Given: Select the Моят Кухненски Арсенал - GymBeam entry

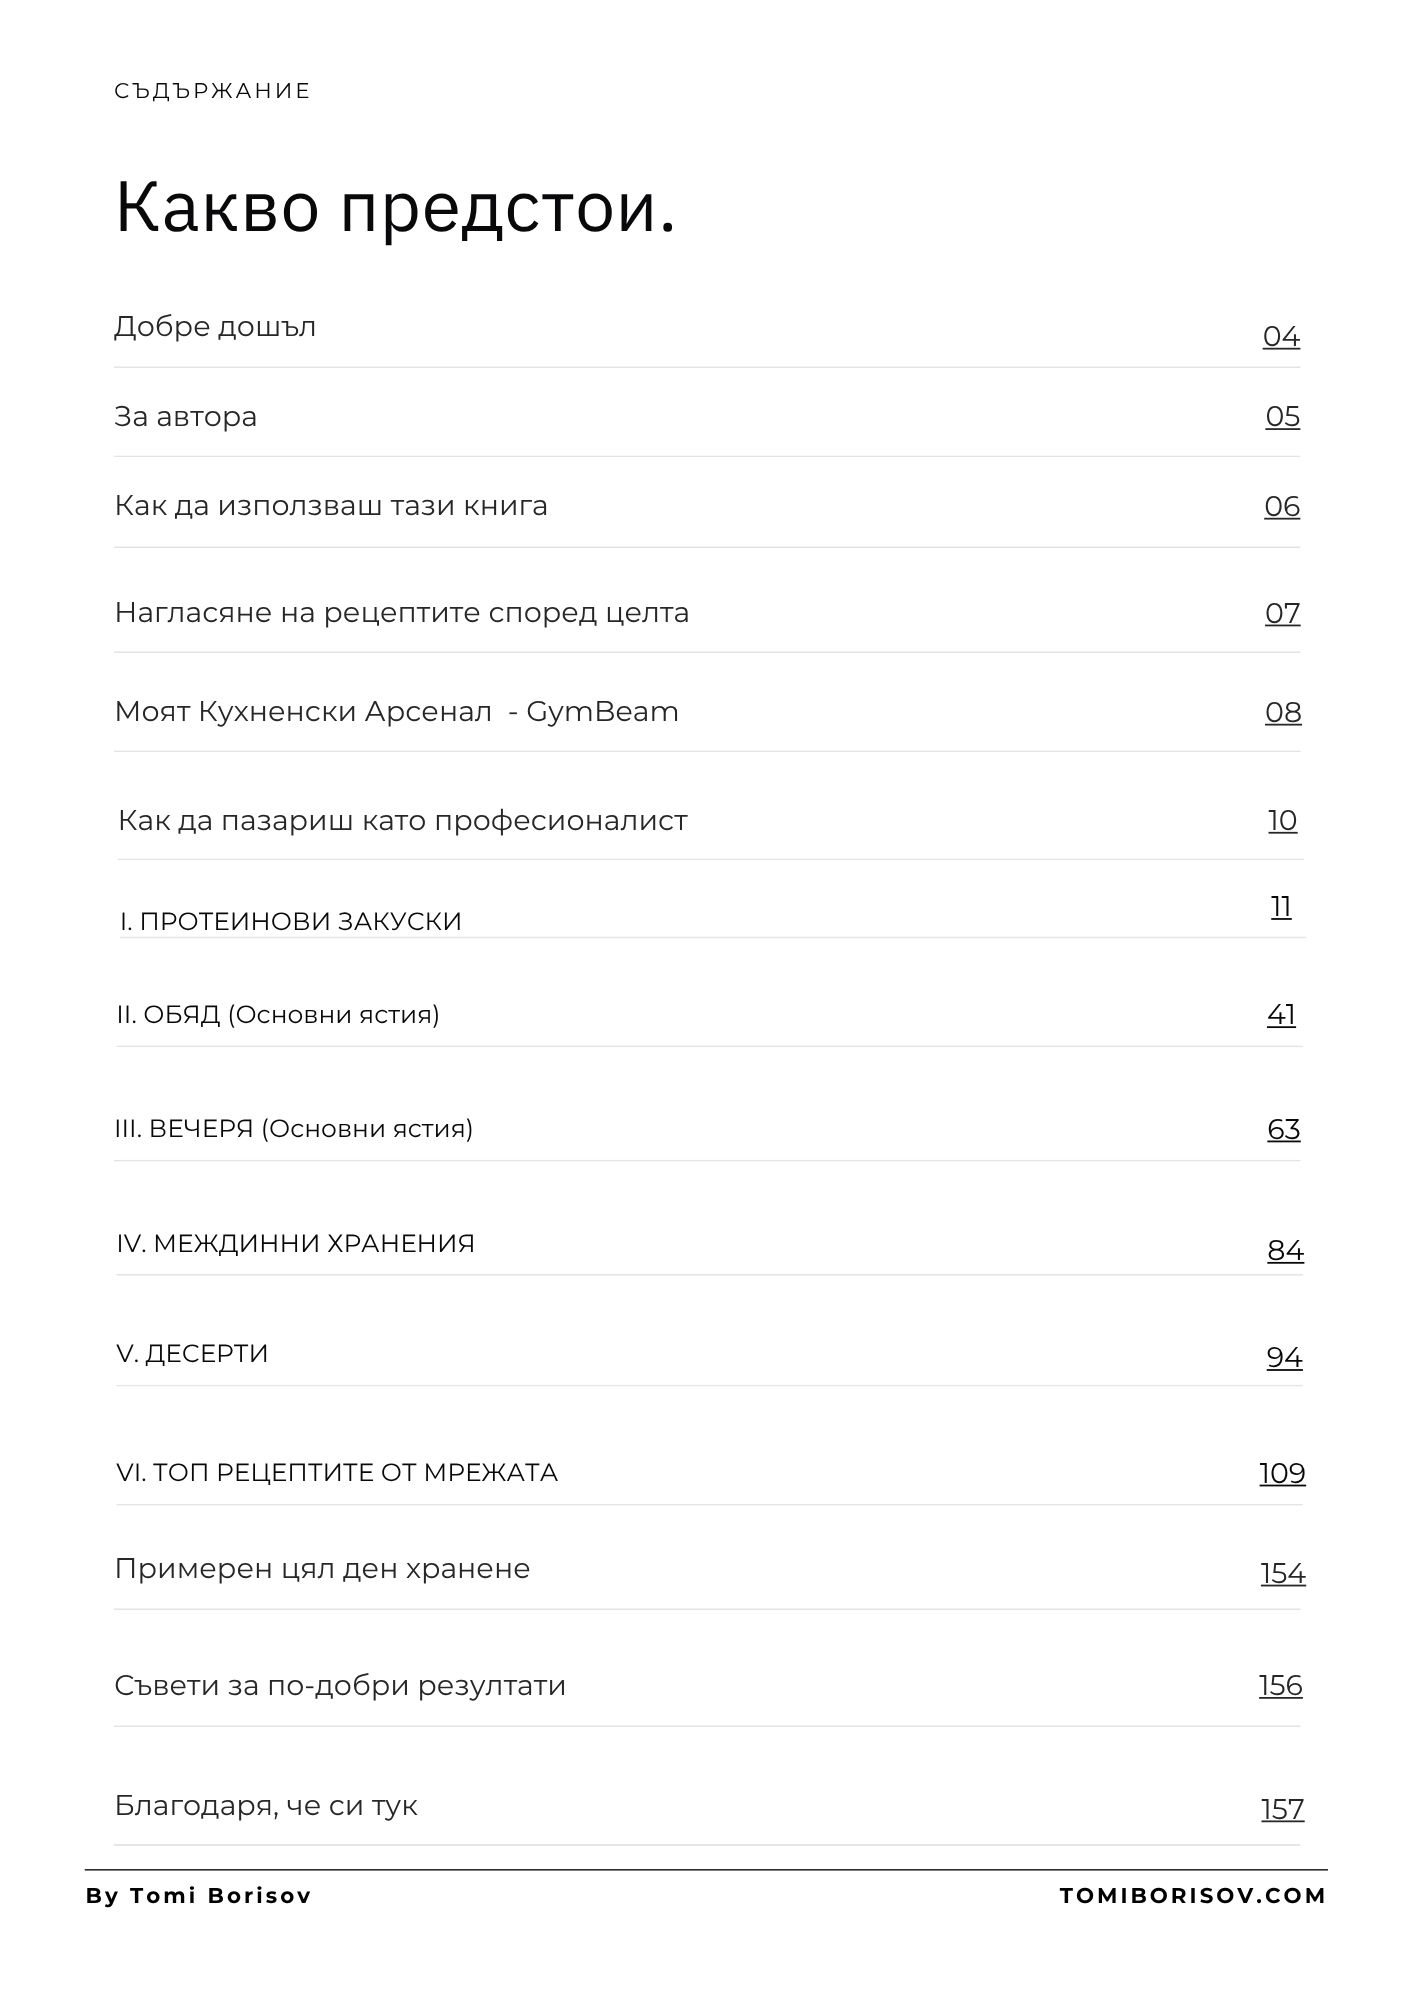Looking at the screenshot, I should 397,712.
